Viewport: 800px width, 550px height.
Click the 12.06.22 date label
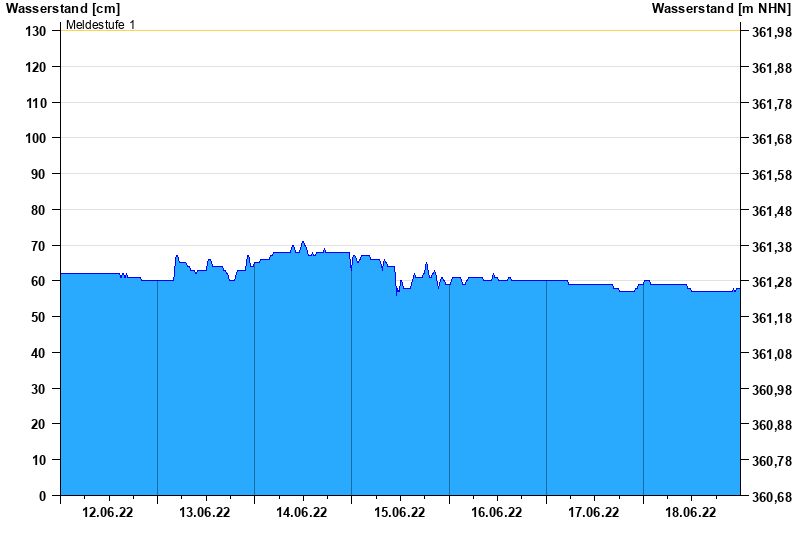[x=108, y=513]
